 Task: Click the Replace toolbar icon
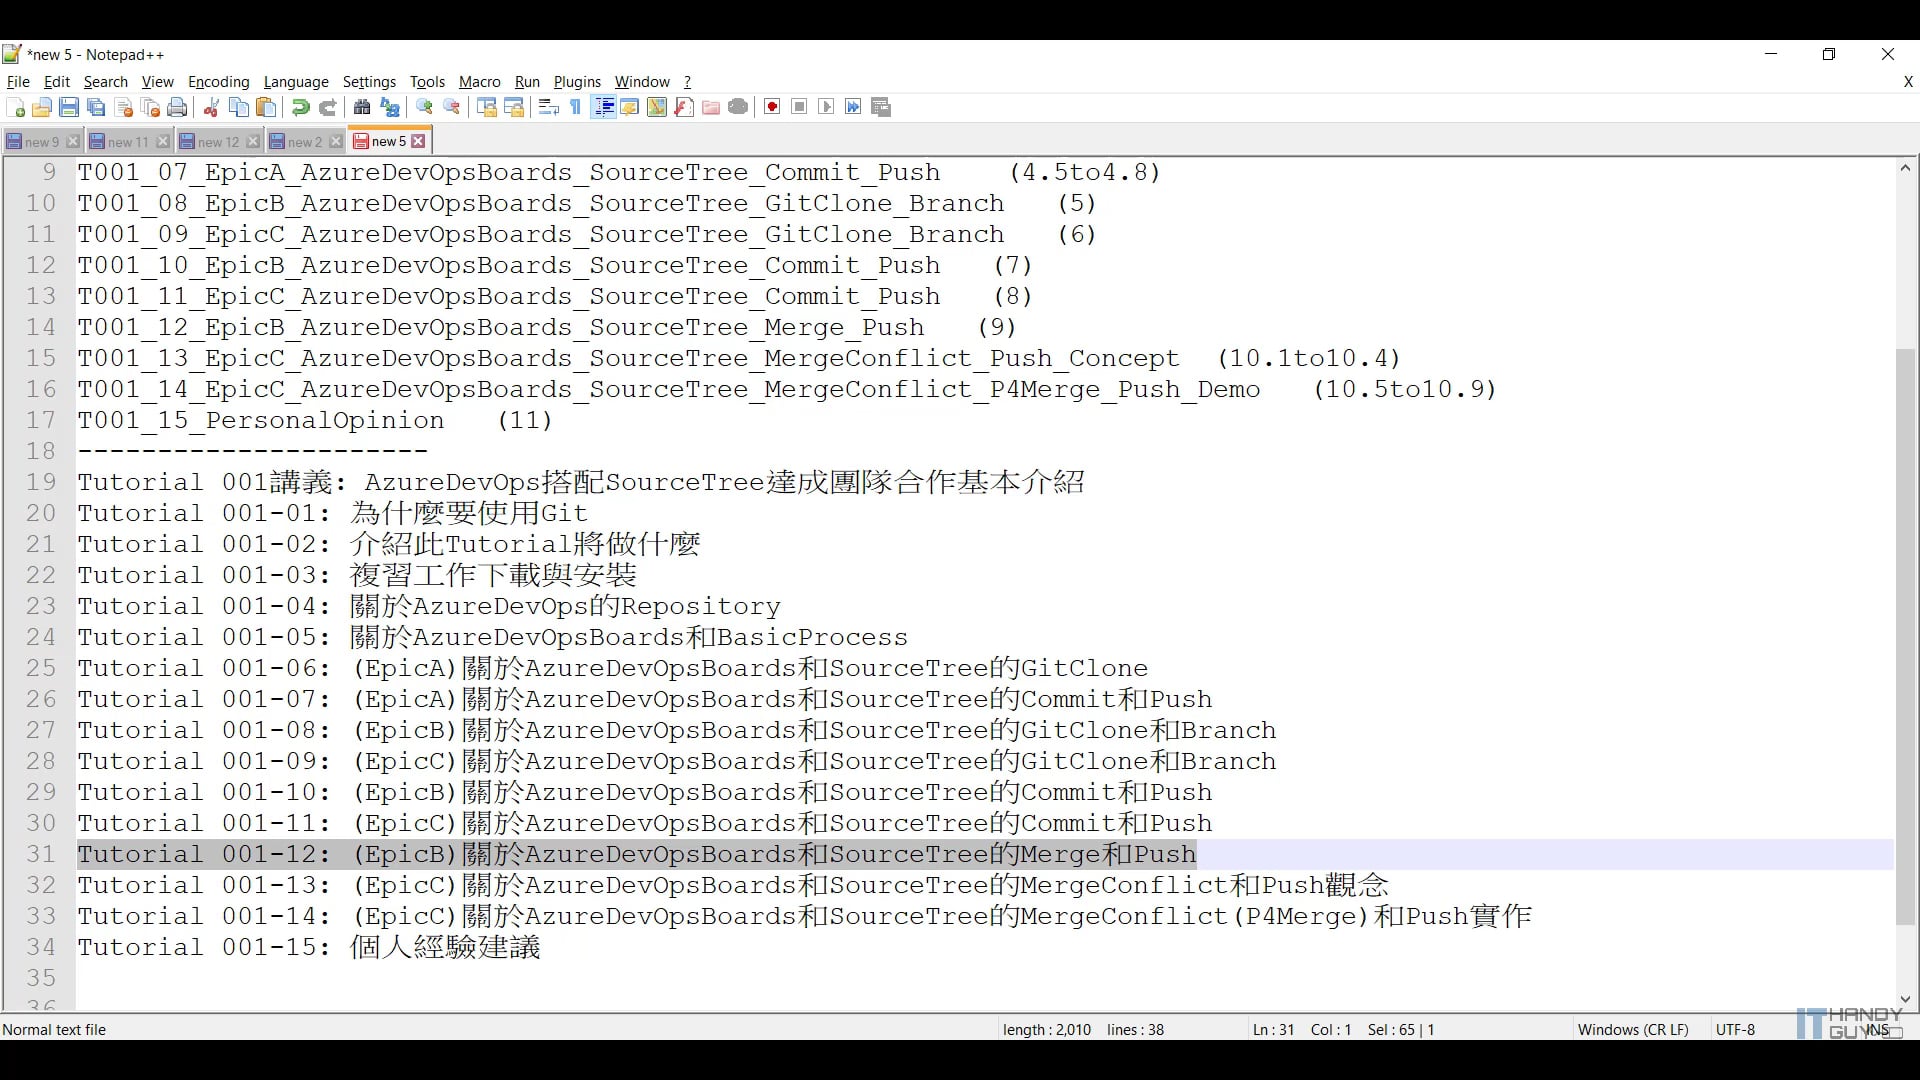click(389, 107)
